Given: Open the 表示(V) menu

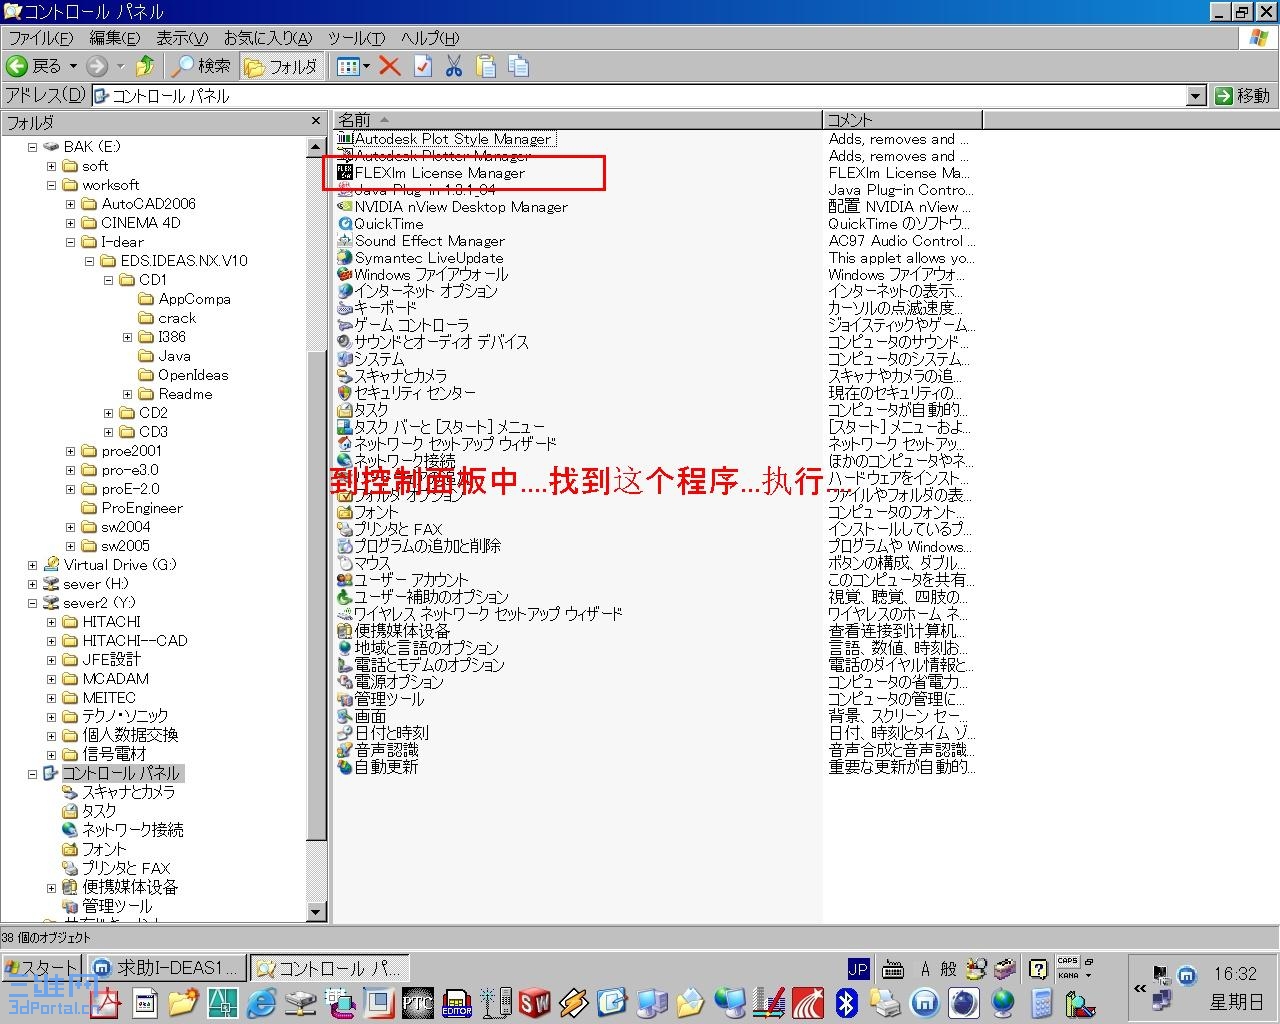Looking at the screenshot, I should (x=182, y=38).
